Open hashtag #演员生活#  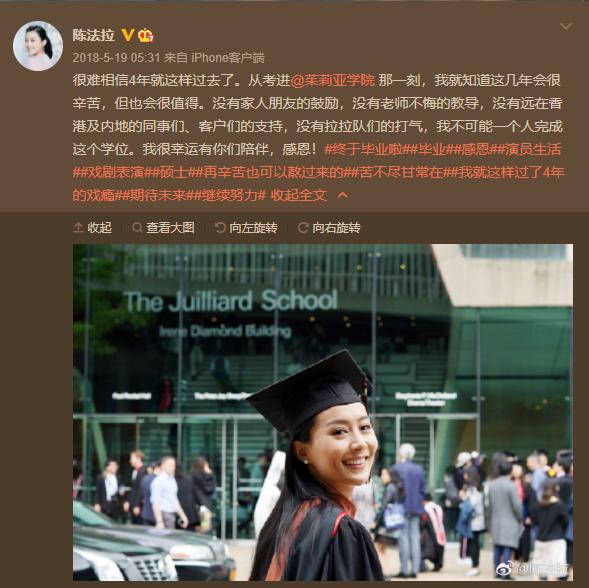click(x=526, y=150)
